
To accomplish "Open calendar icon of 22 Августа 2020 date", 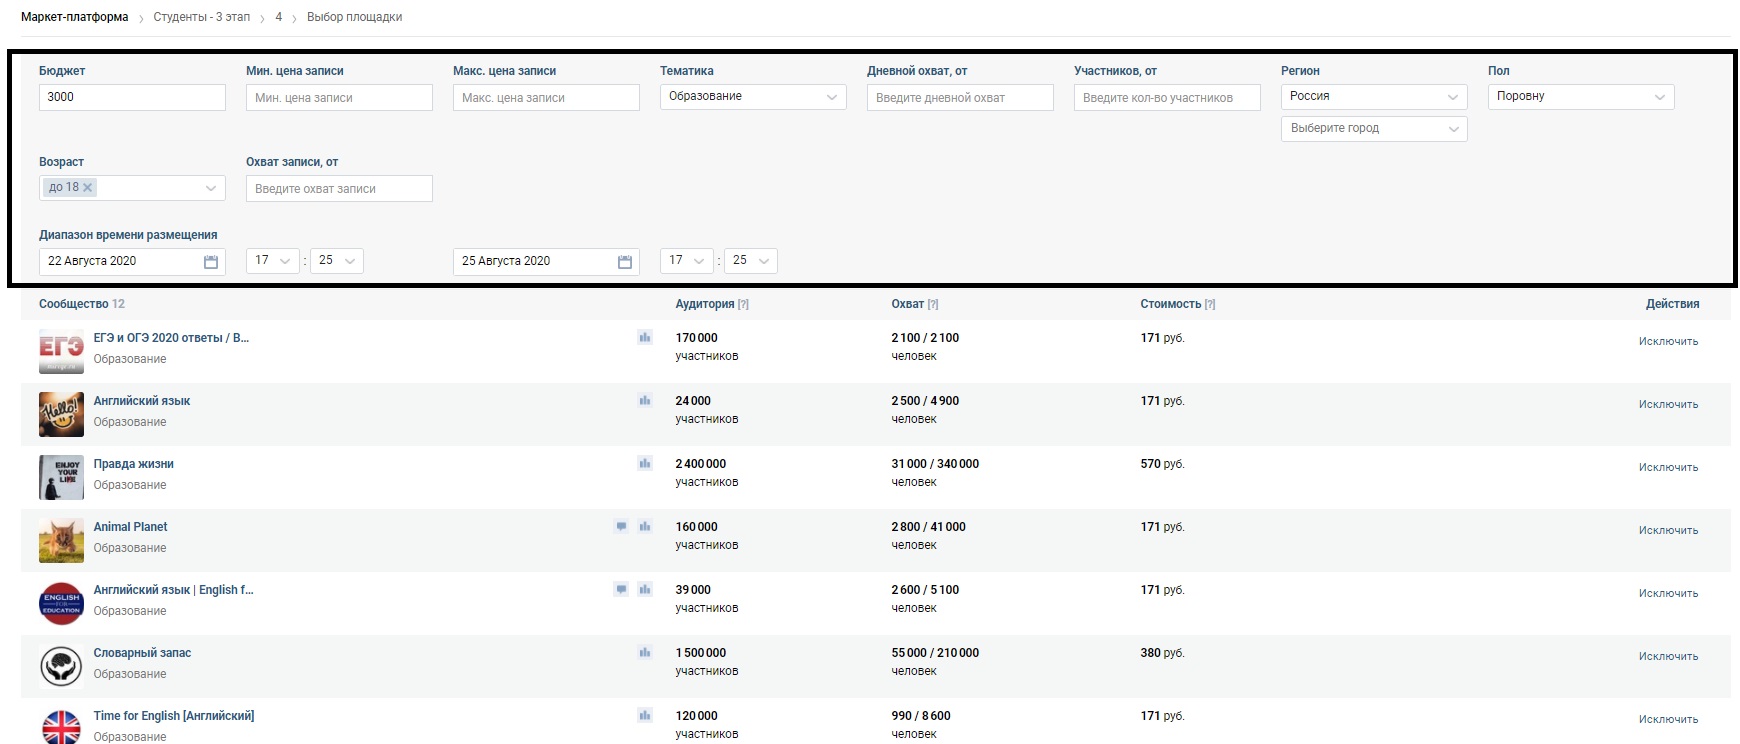I will click(x=211, y=261).
